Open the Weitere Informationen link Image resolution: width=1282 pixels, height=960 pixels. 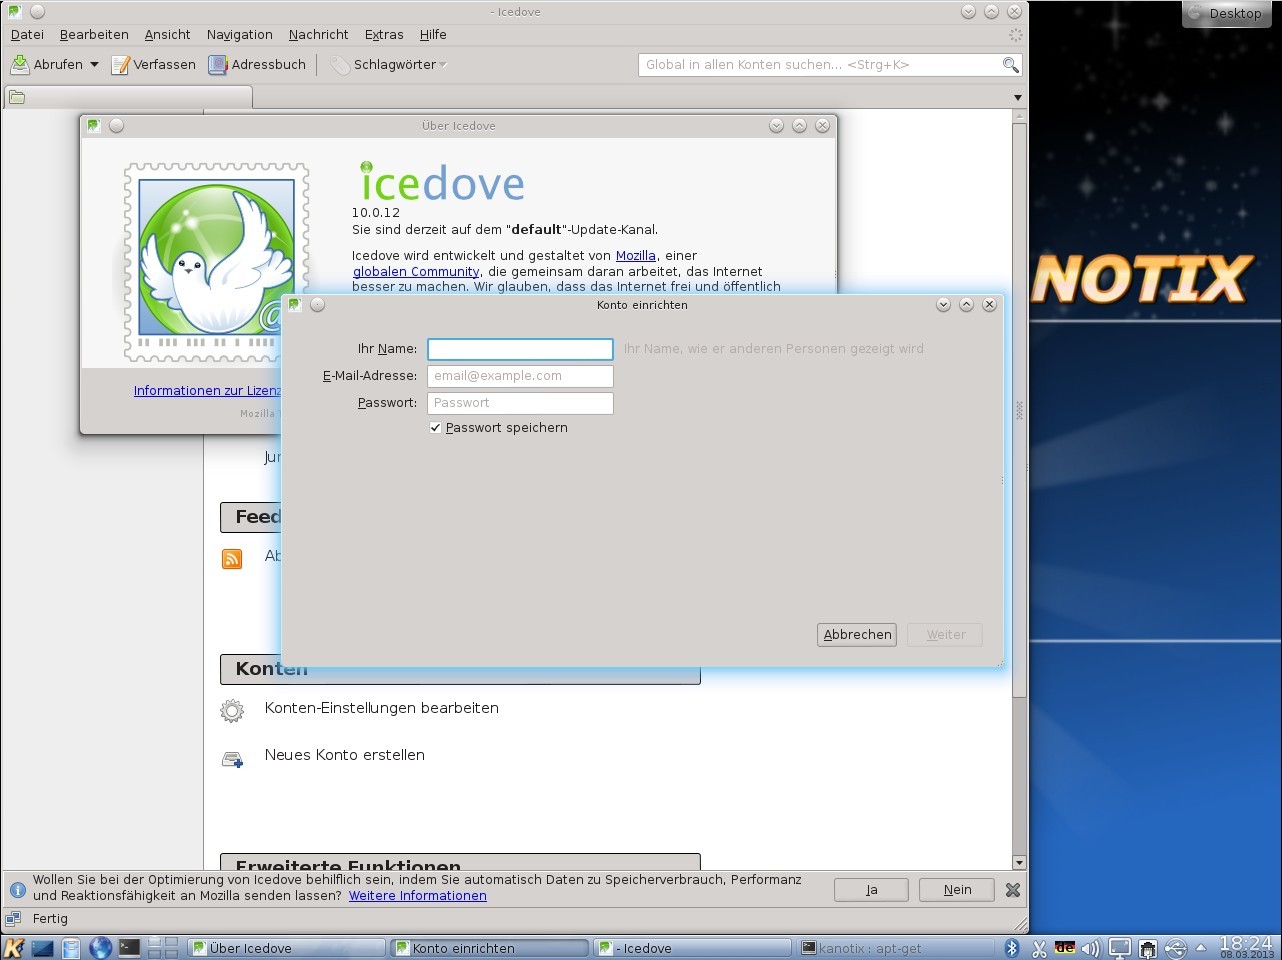coord(417,896)
